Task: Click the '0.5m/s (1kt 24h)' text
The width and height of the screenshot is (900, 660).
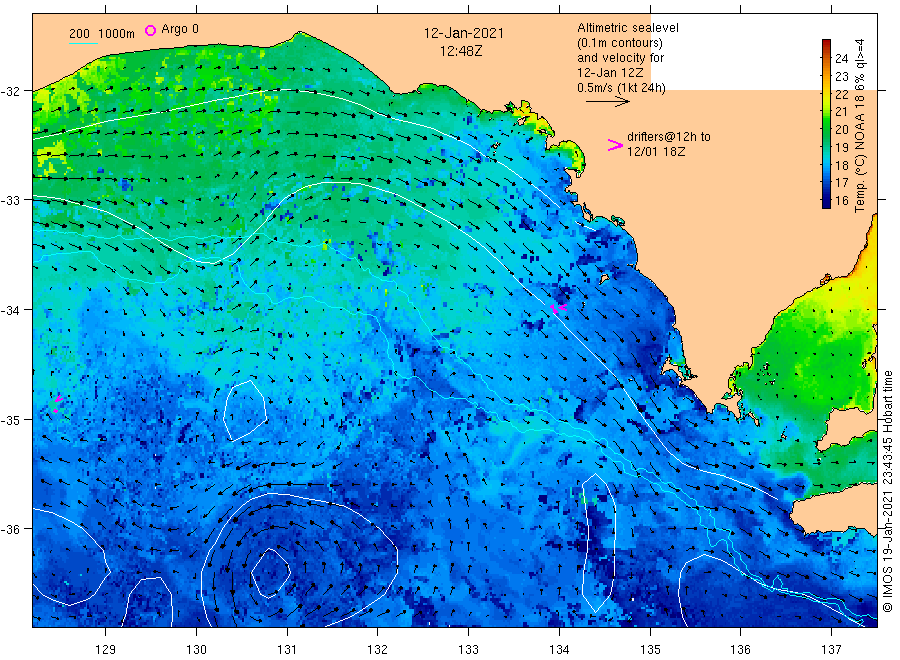Action: [x=622, y=87]
